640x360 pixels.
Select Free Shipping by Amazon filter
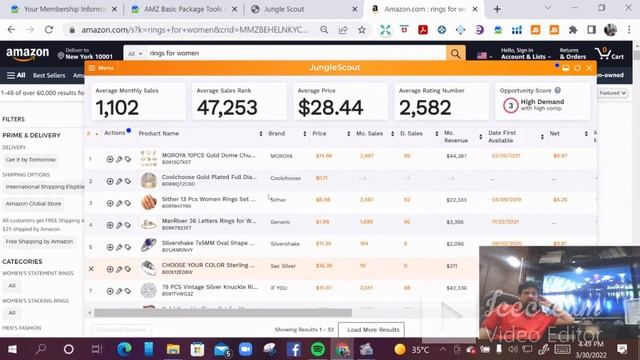click(x=39, y=242)
